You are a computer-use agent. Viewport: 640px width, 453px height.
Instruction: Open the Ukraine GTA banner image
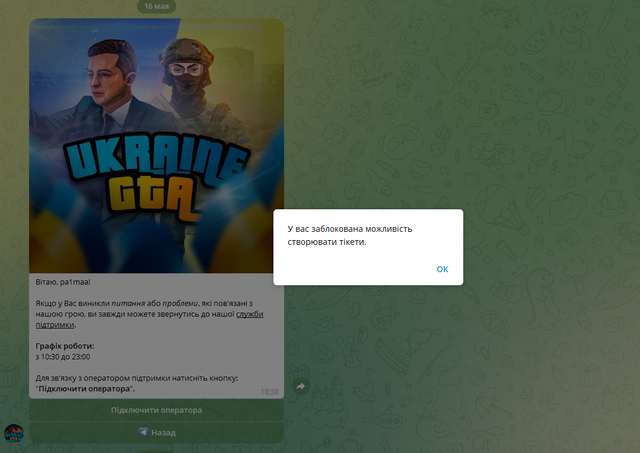156,146
